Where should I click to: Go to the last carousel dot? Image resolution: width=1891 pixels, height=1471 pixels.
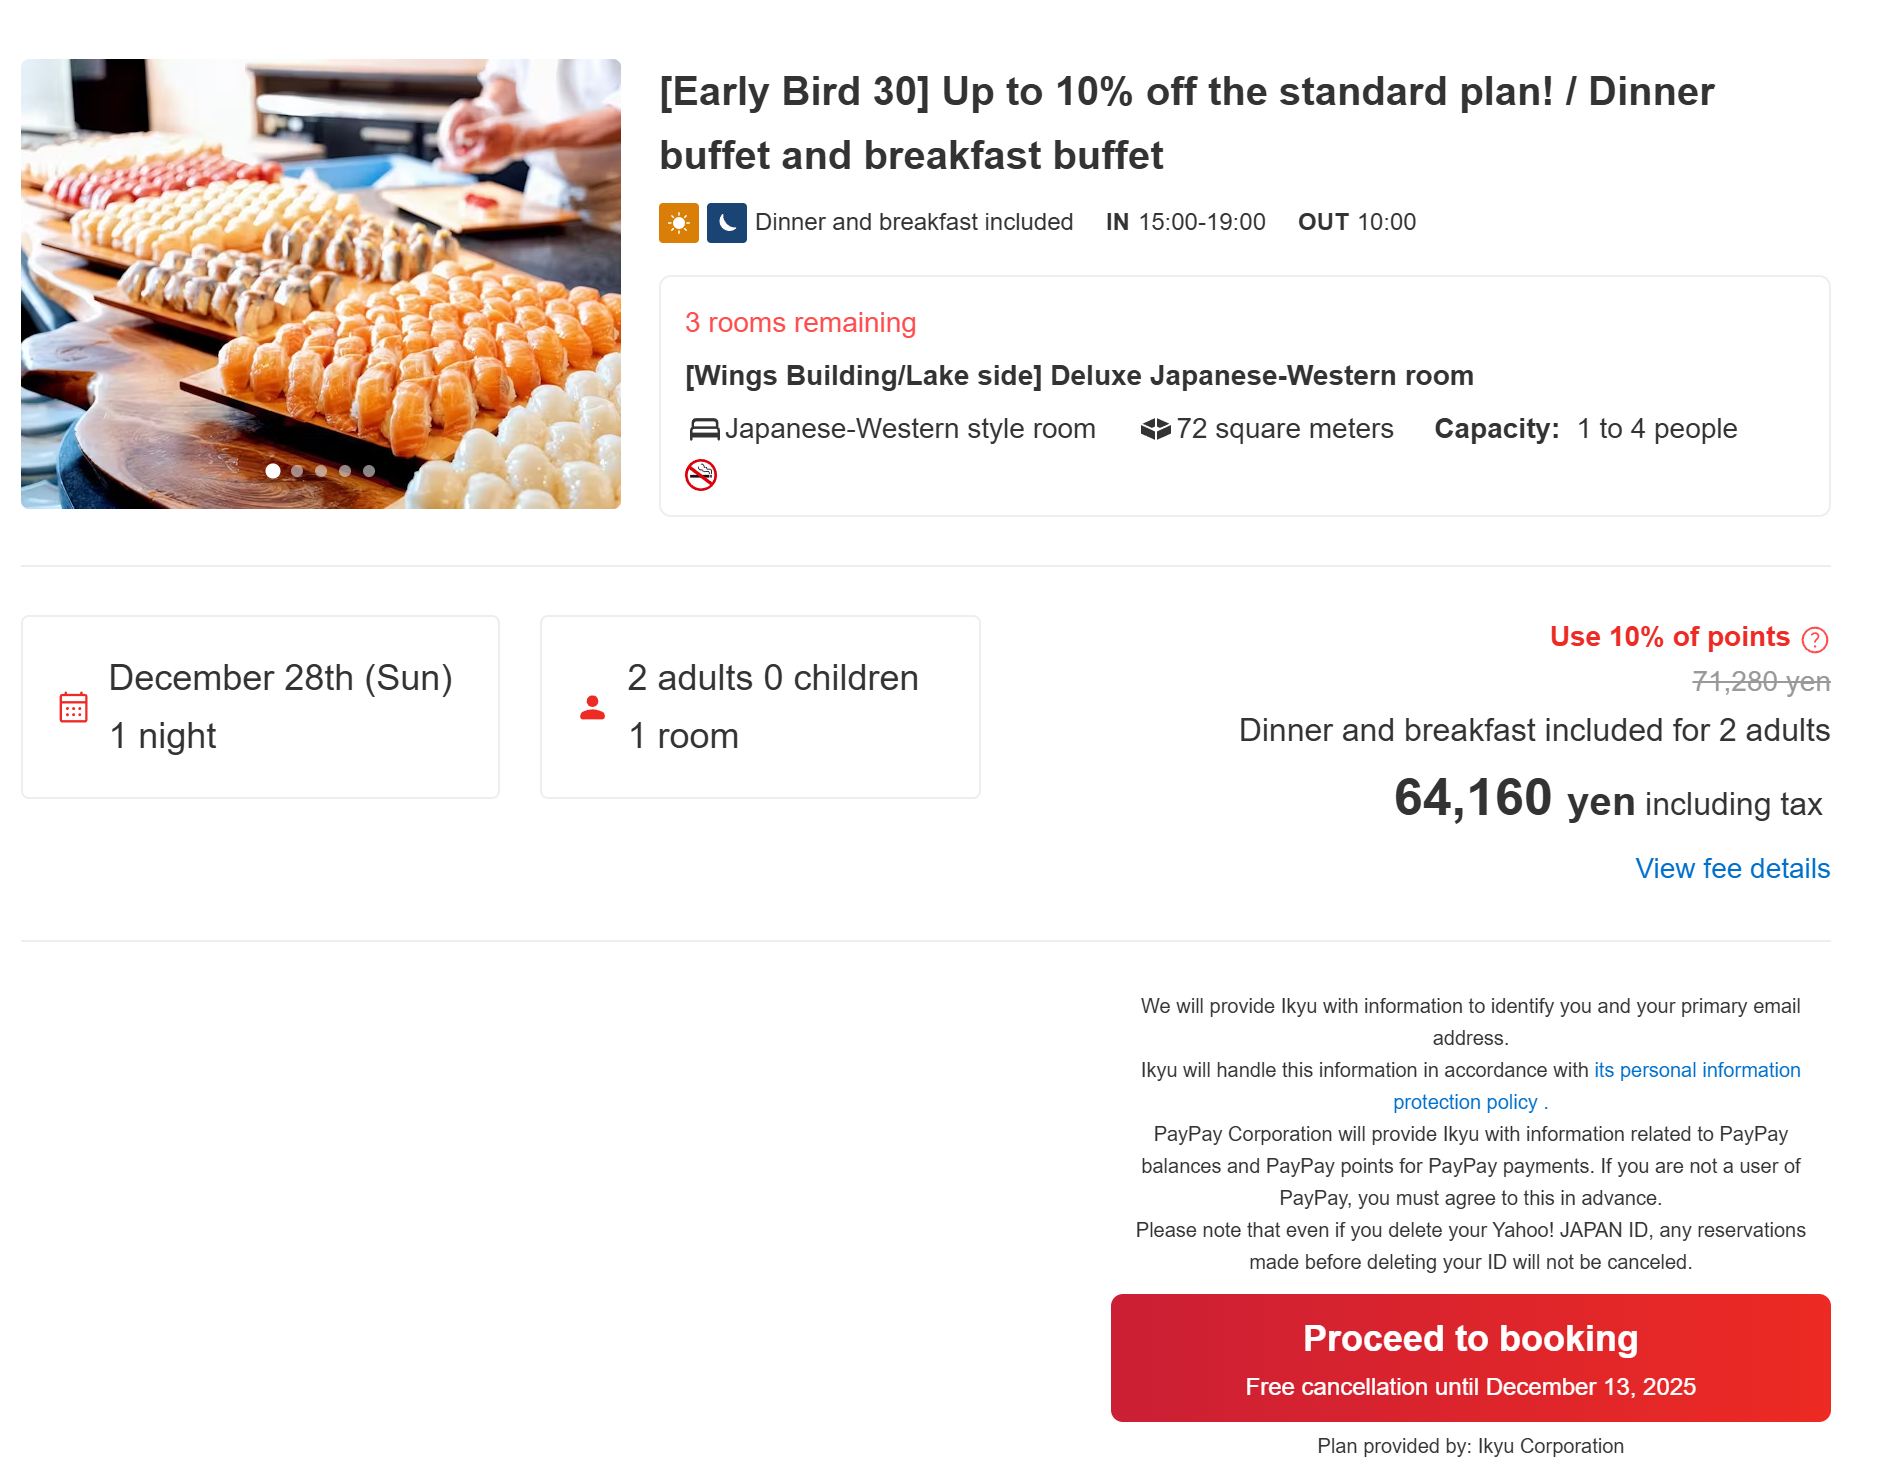[369, 471]
